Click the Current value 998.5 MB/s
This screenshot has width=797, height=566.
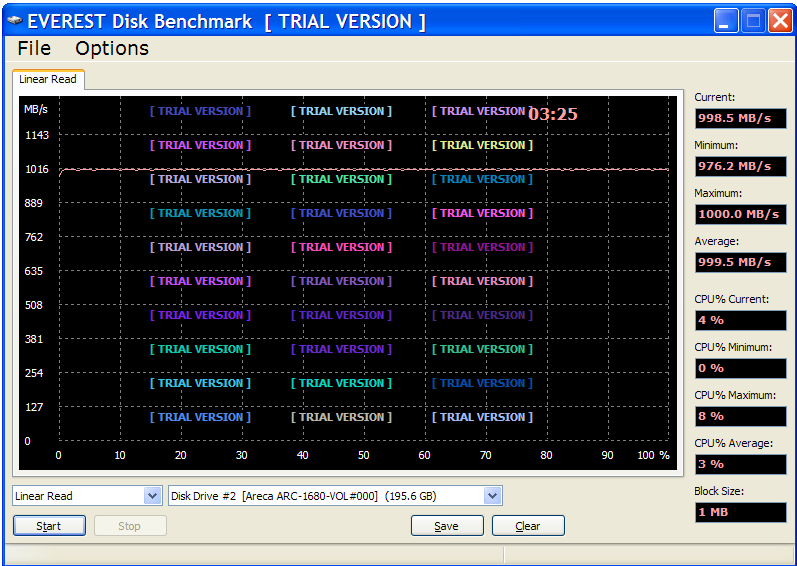(741, 118)
